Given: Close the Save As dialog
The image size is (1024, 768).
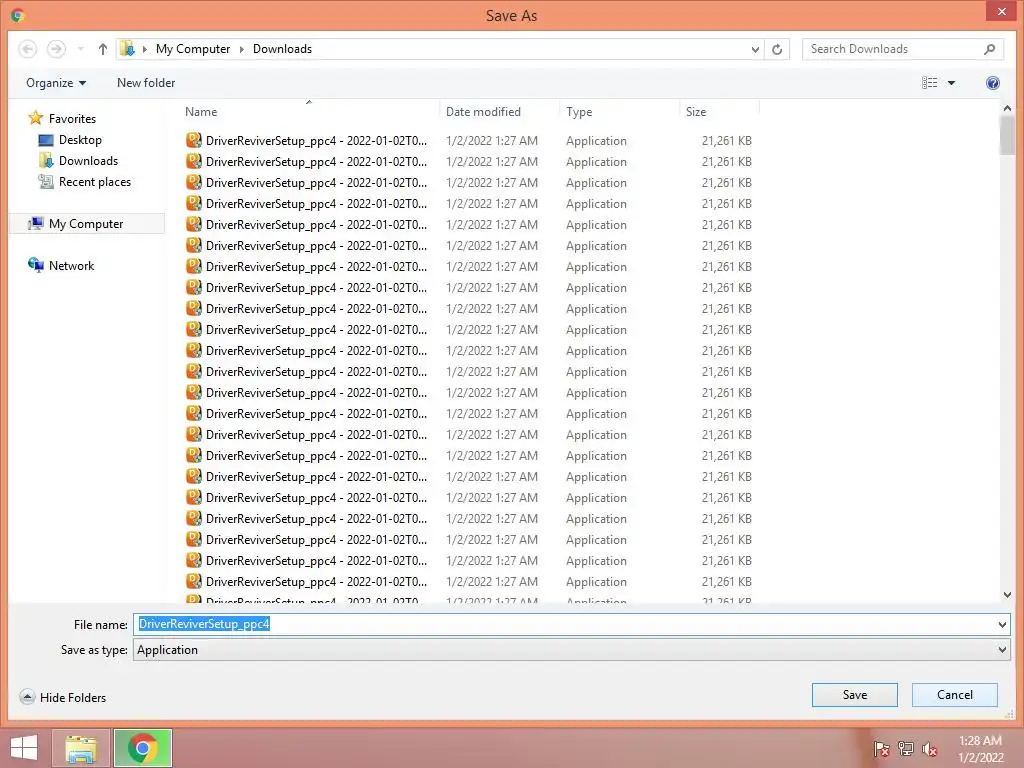Looking at the screenshot, I should coord(1002,11).
